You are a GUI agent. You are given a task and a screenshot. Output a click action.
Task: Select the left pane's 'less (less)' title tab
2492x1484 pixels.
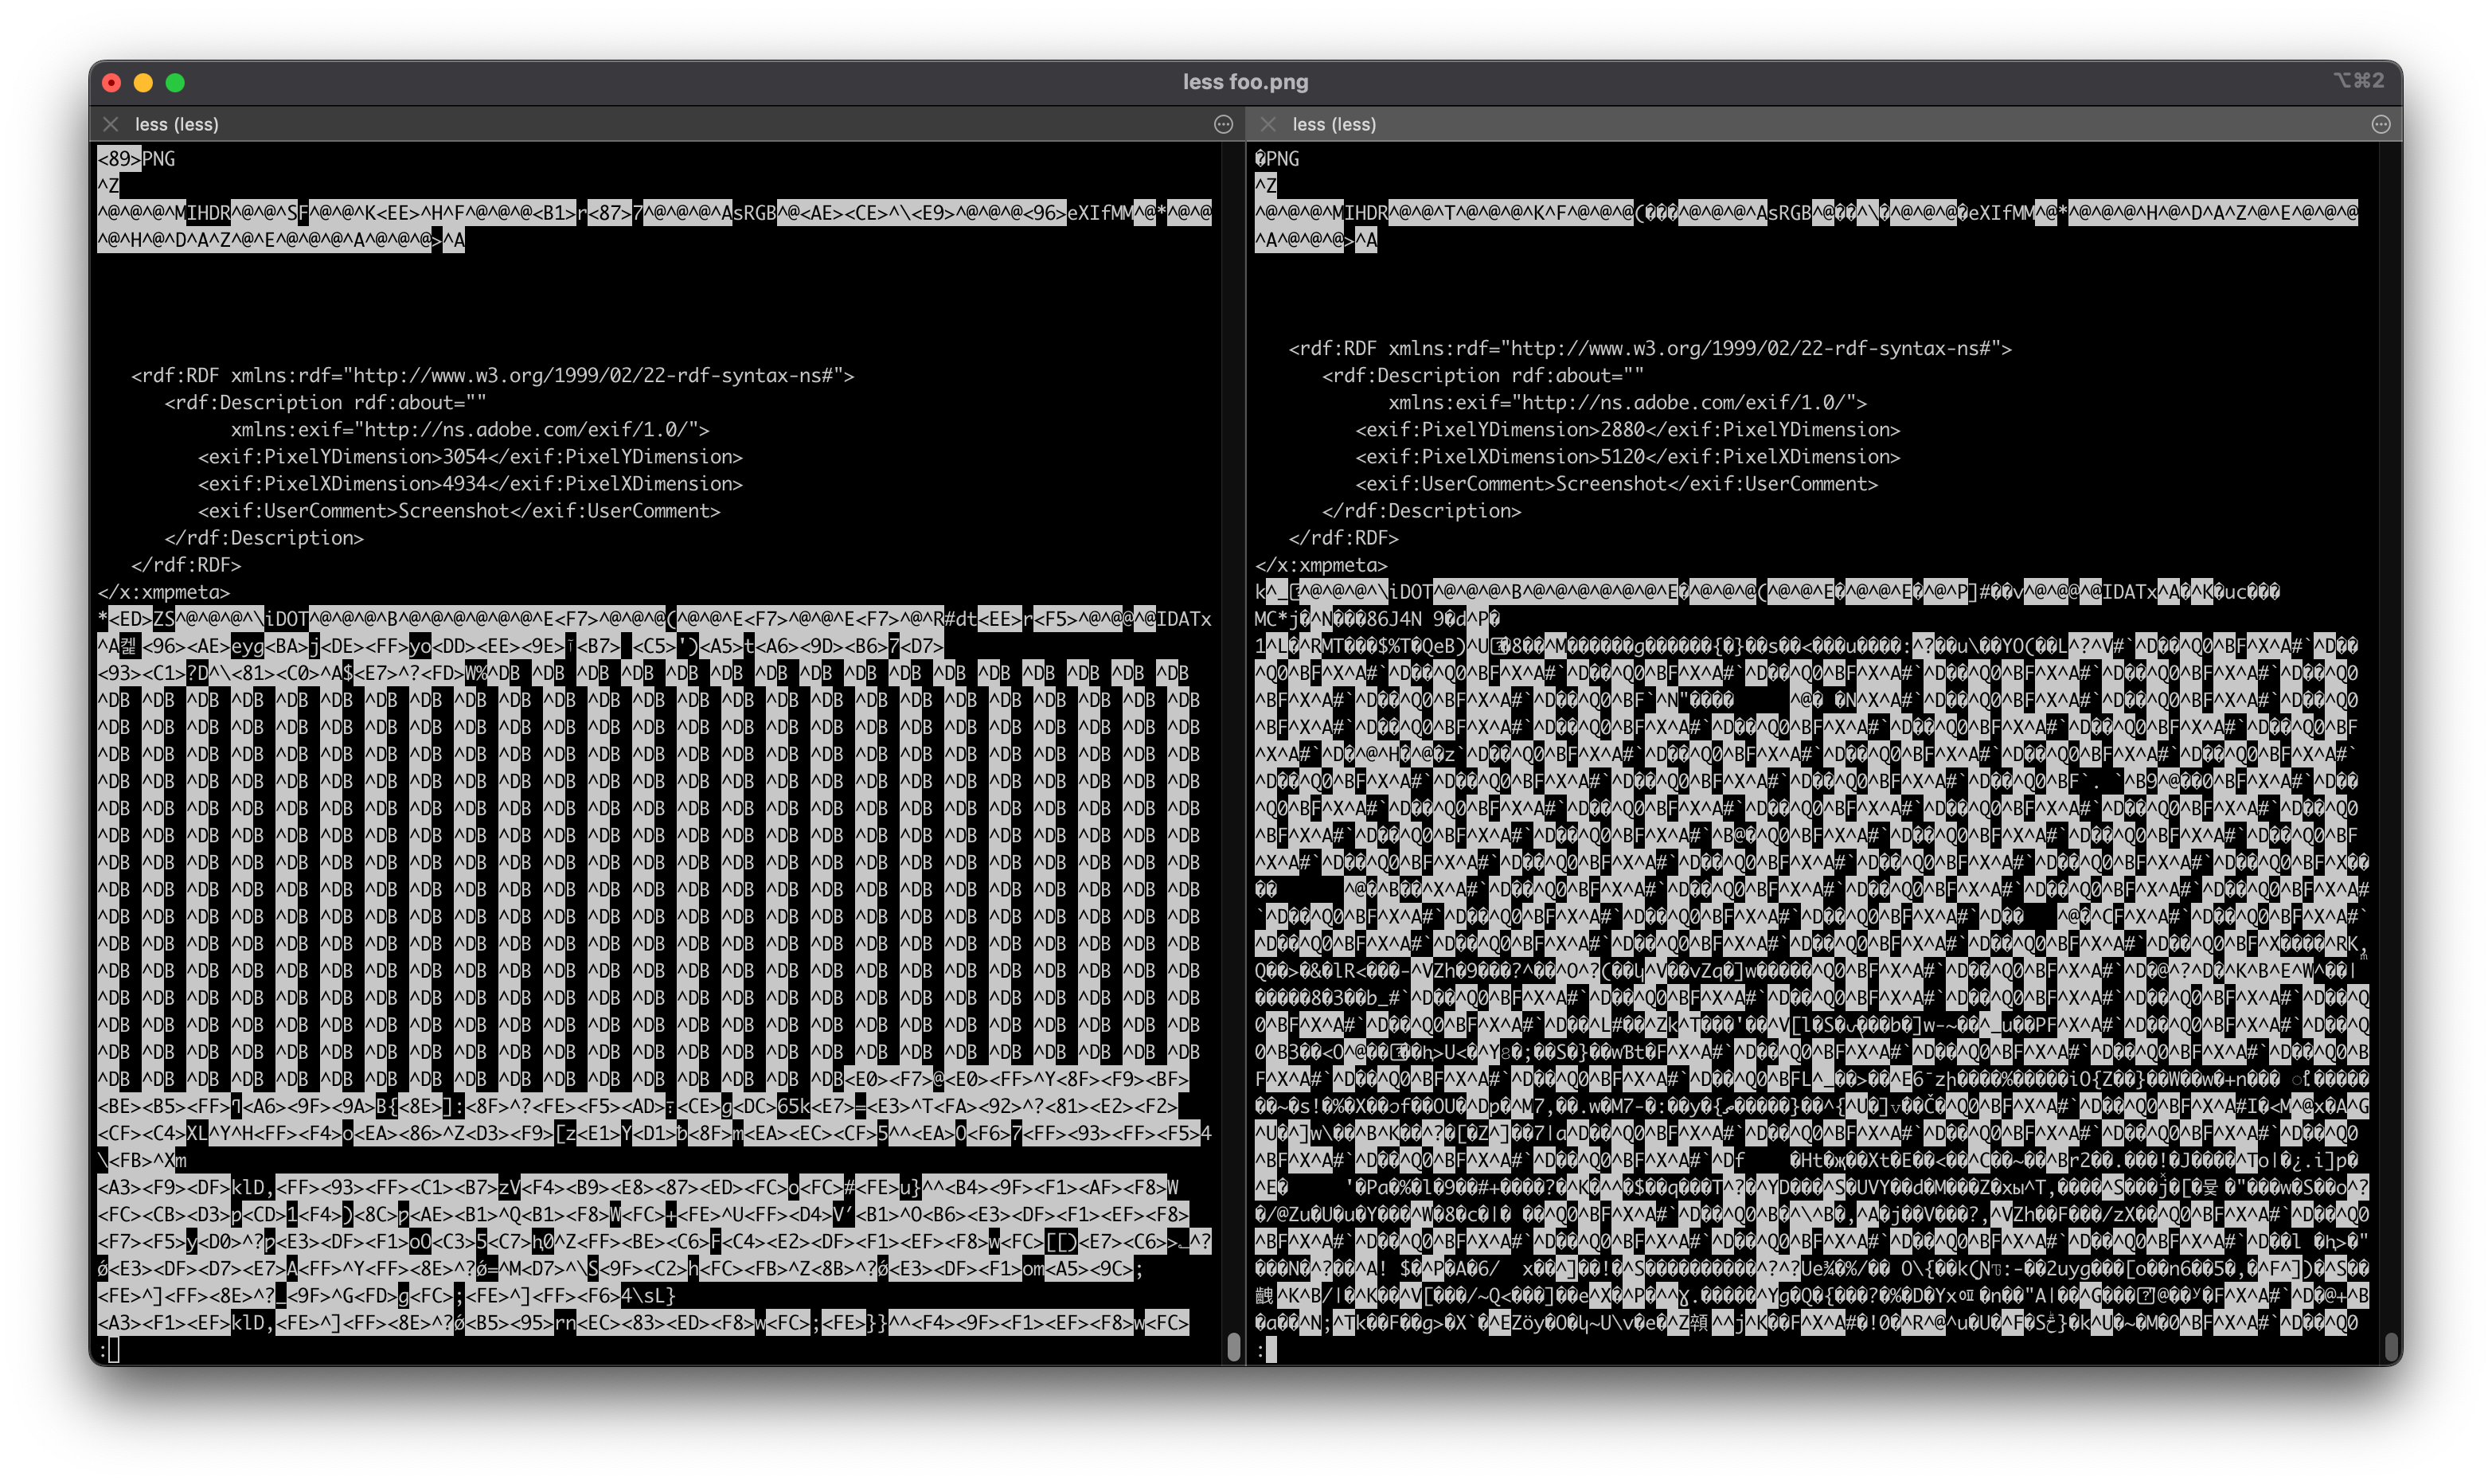coord(178,124)
